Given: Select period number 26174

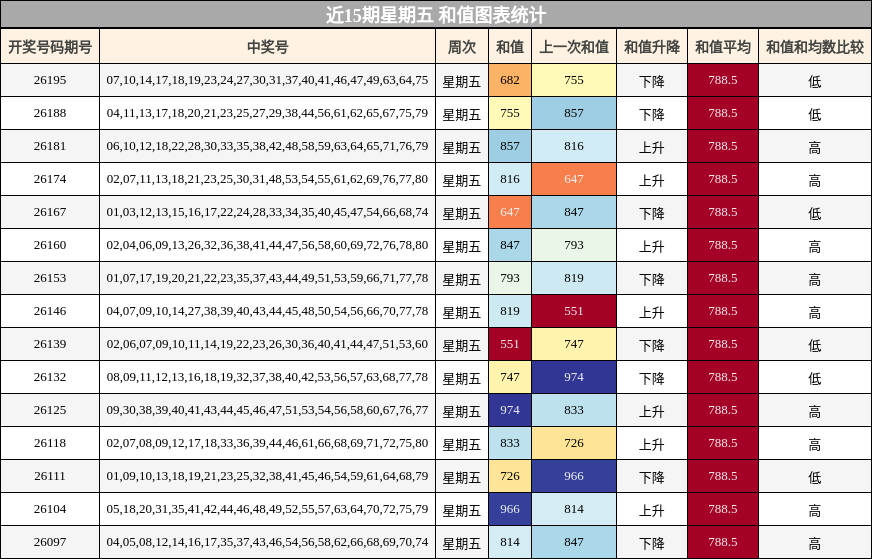Looking at the screenshot, I should tap(50, 179).
